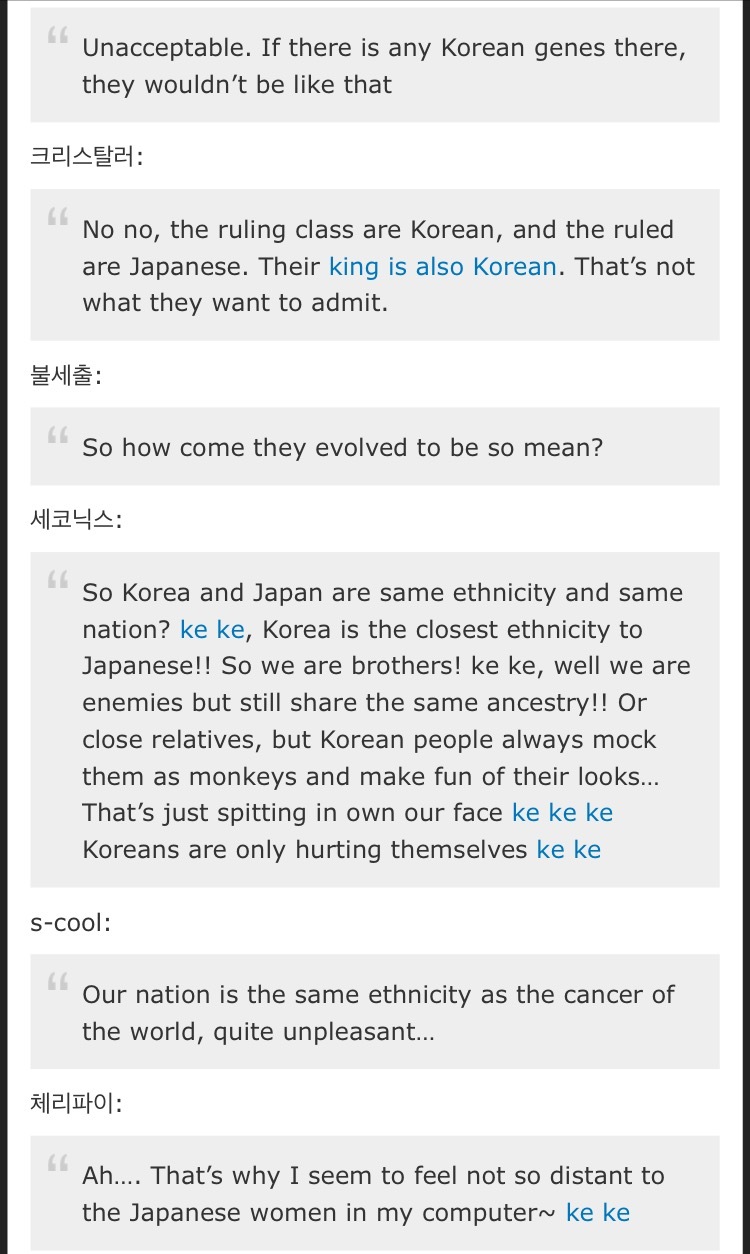The height and width of the screenshot is (1254, 750).
Task: Click "ke ke" link after "same nation?"
Action: point(212,630)
